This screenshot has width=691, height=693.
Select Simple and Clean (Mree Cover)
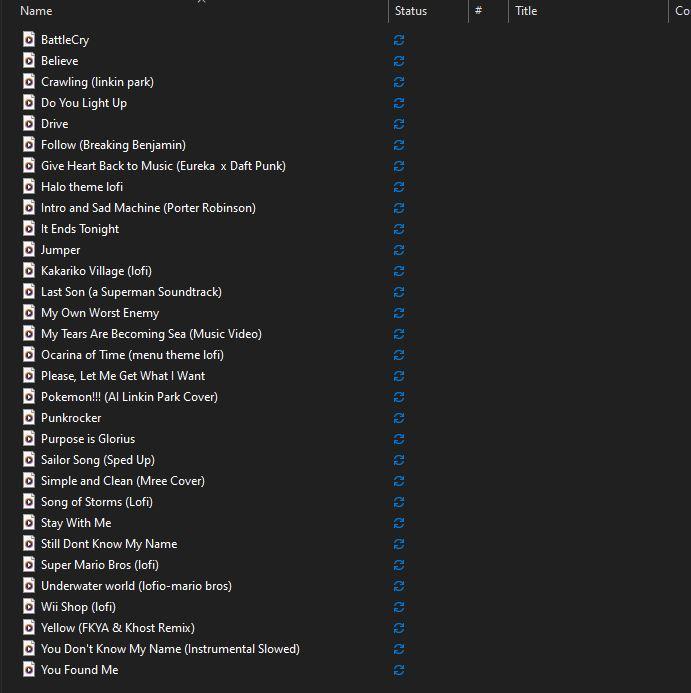123,481
